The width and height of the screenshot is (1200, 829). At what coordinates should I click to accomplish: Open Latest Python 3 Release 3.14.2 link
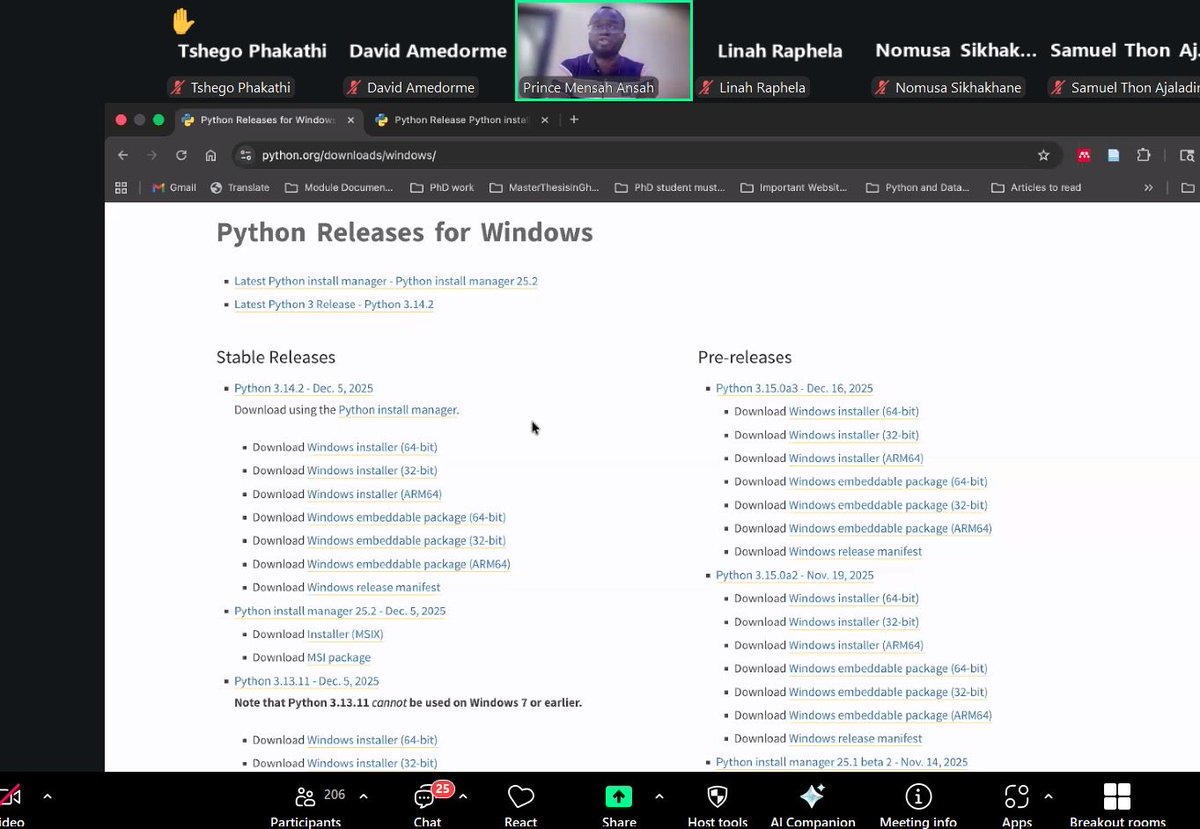click(x=334, y=304)
